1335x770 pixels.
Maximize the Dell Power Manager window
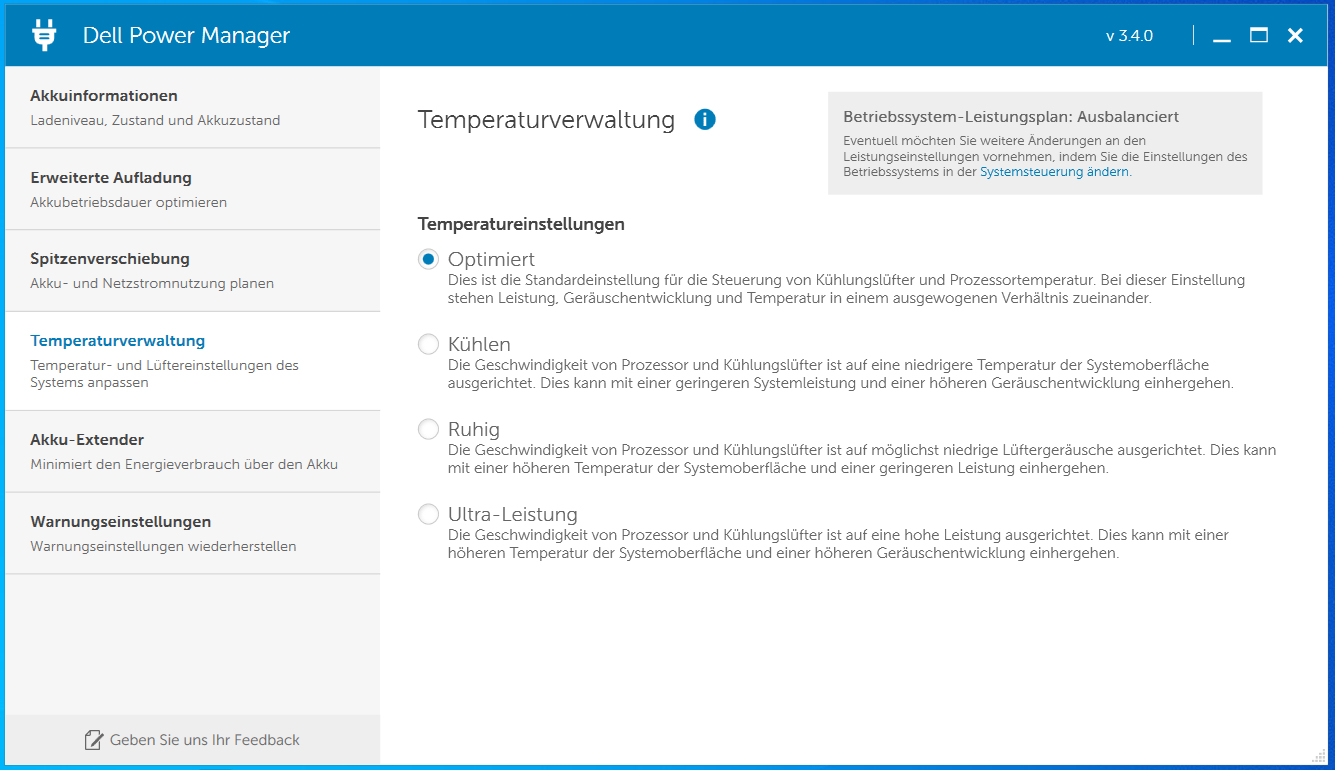(1259, 36)
